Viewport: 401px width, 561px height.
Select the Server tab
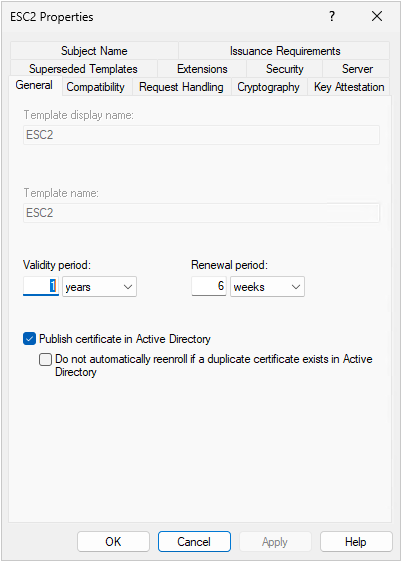point(357,69)
